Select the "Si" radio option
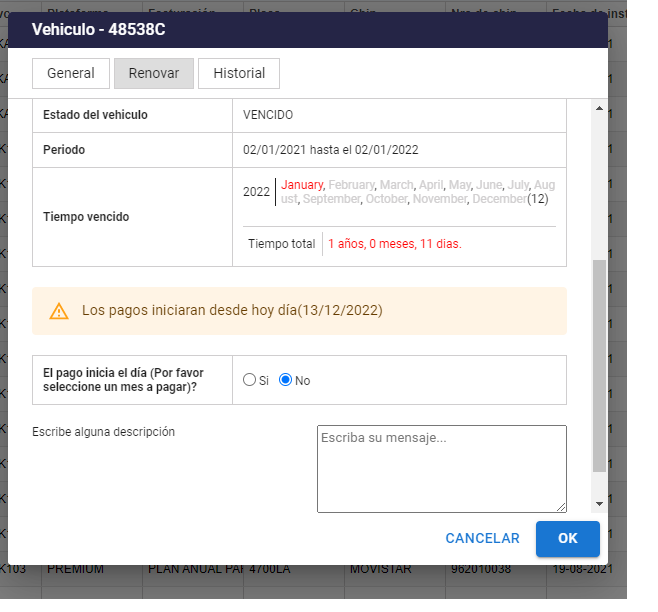This screenshot has height=612, width=658. (x=250, y=380)
